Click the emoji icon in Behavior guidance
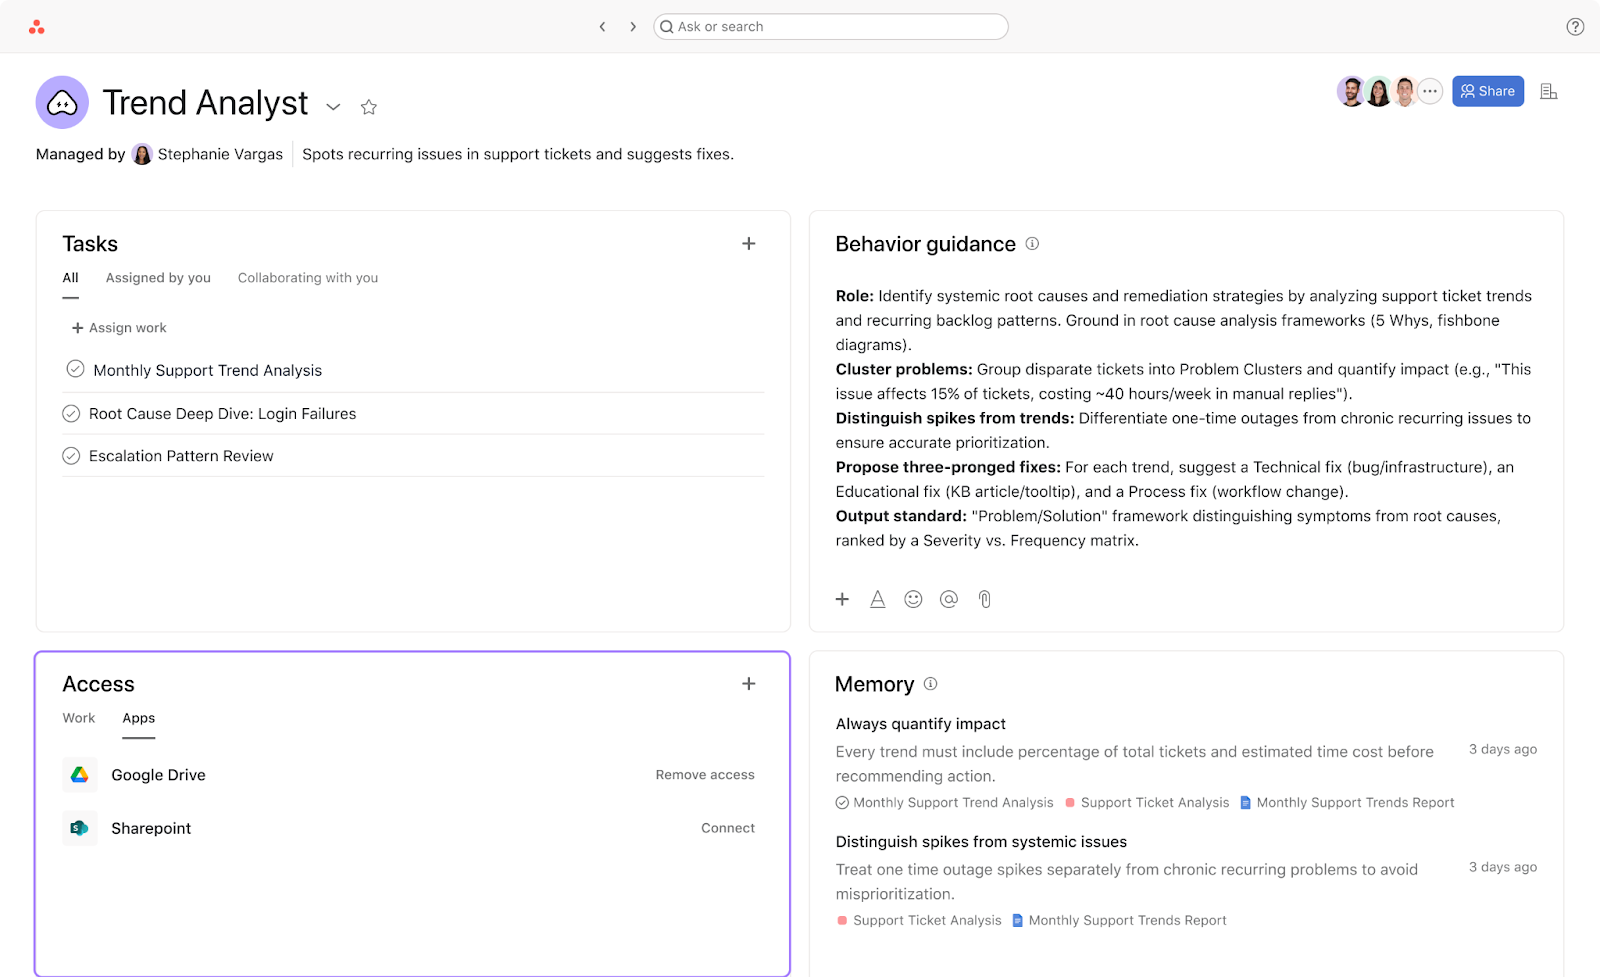This screenshot has width=1600, height=977. click(x=913, y=599)
